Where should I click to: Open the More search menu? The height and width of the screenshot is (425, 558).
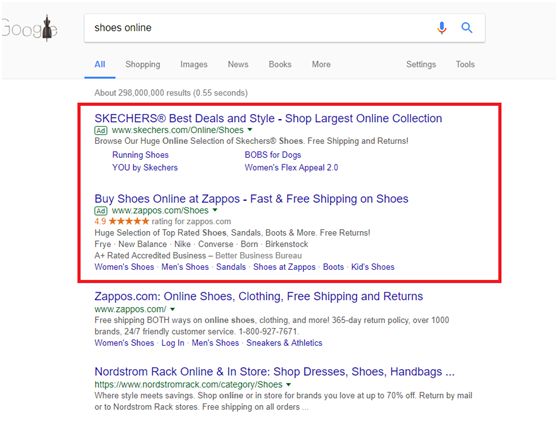coord(321,64)
